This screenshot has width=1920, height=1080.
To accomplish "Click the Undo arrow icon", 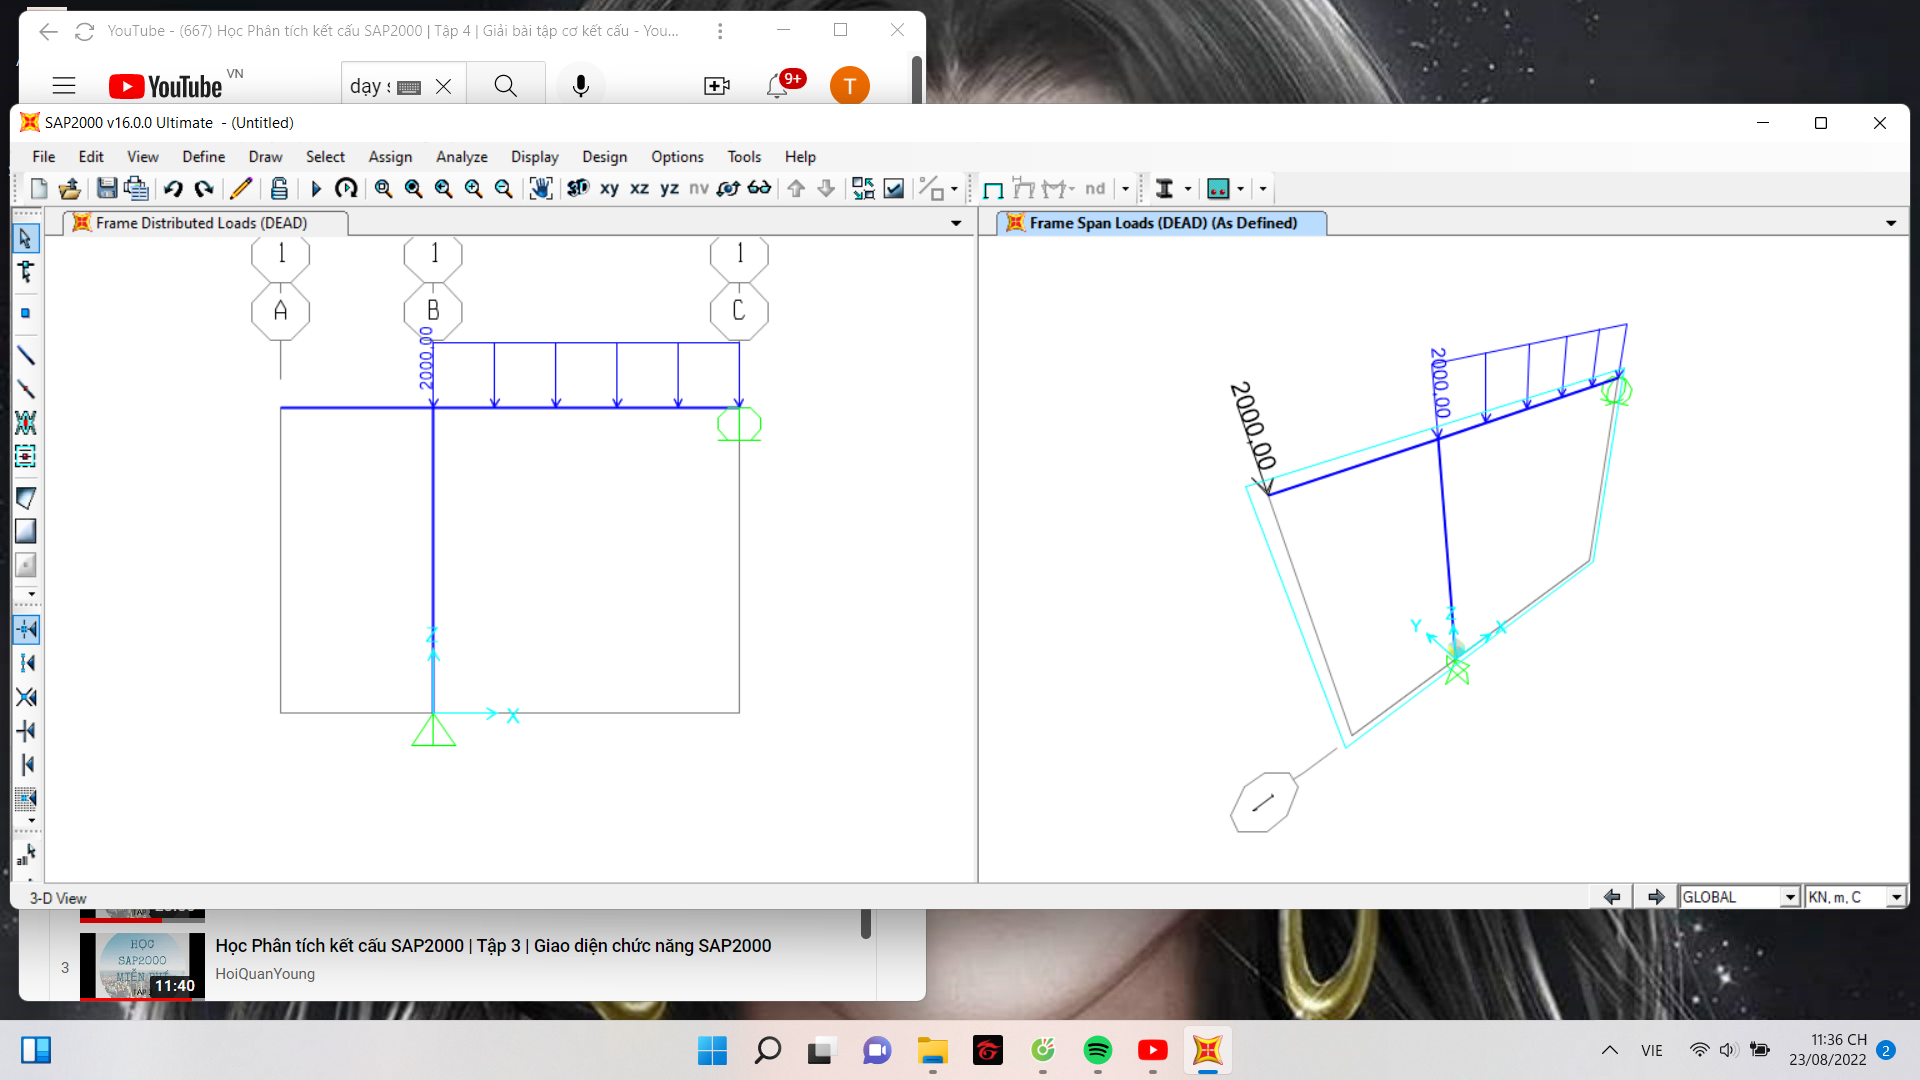I will click(x=173, y=188).
